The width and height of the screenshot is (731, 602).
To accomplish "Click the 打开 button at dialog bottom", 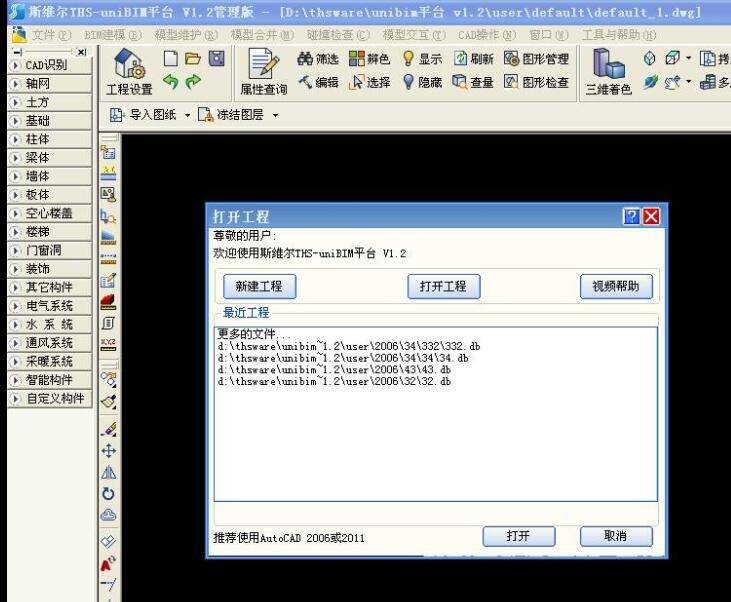I will click(519, 536).
